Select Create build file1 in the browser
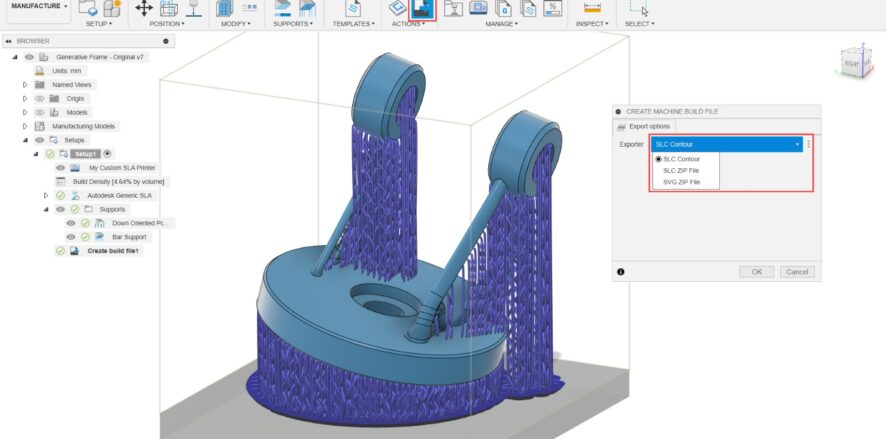The image size is (886, 439). tap(112, 251)
